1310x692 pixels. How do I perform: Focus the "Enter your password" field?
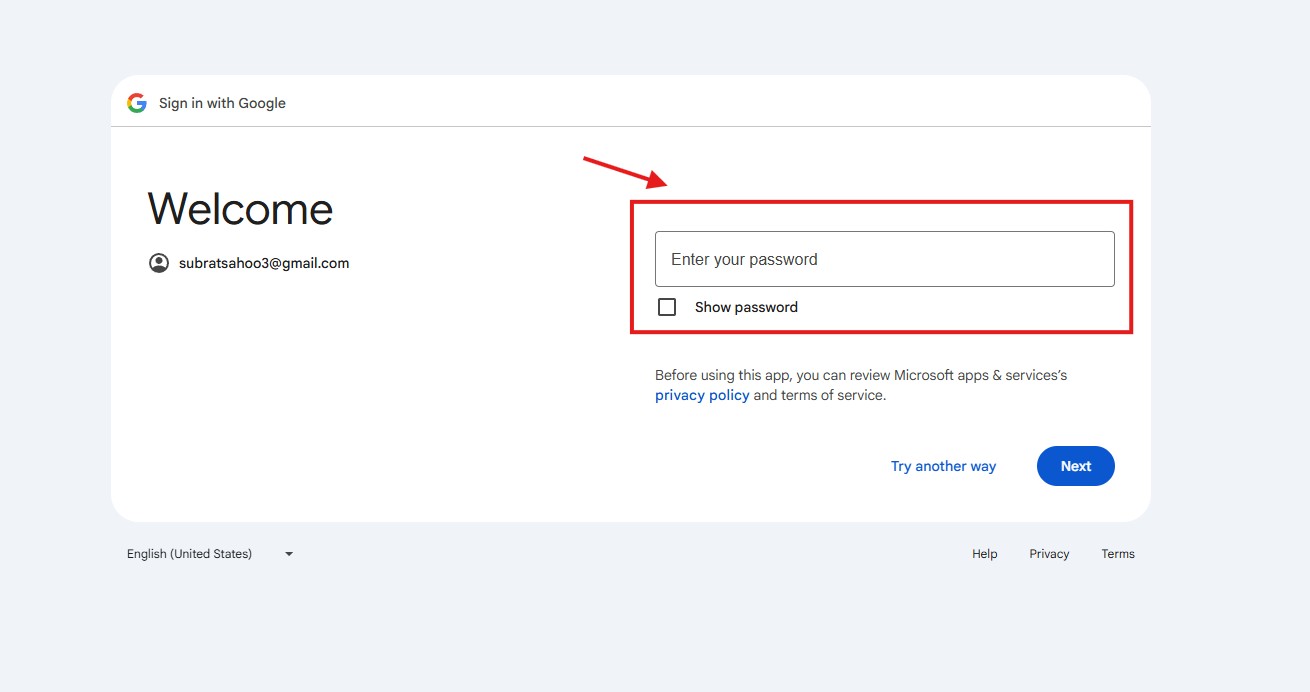884,259
